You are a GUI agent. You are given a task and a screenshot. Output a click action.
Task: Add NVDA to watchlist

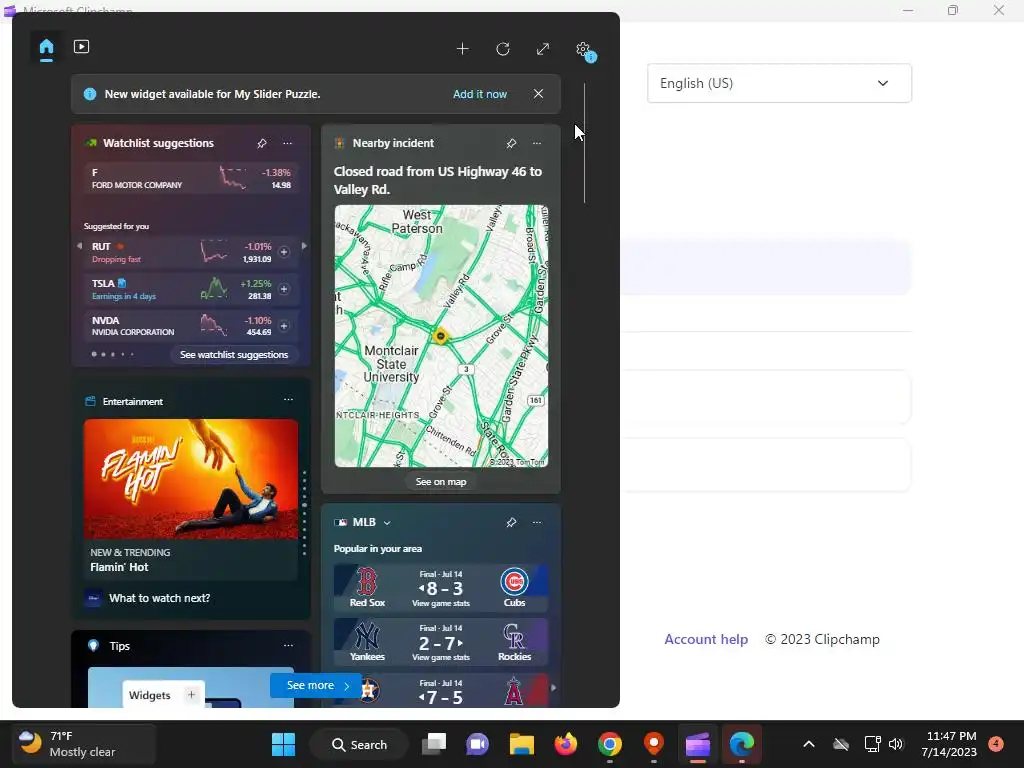284,325
